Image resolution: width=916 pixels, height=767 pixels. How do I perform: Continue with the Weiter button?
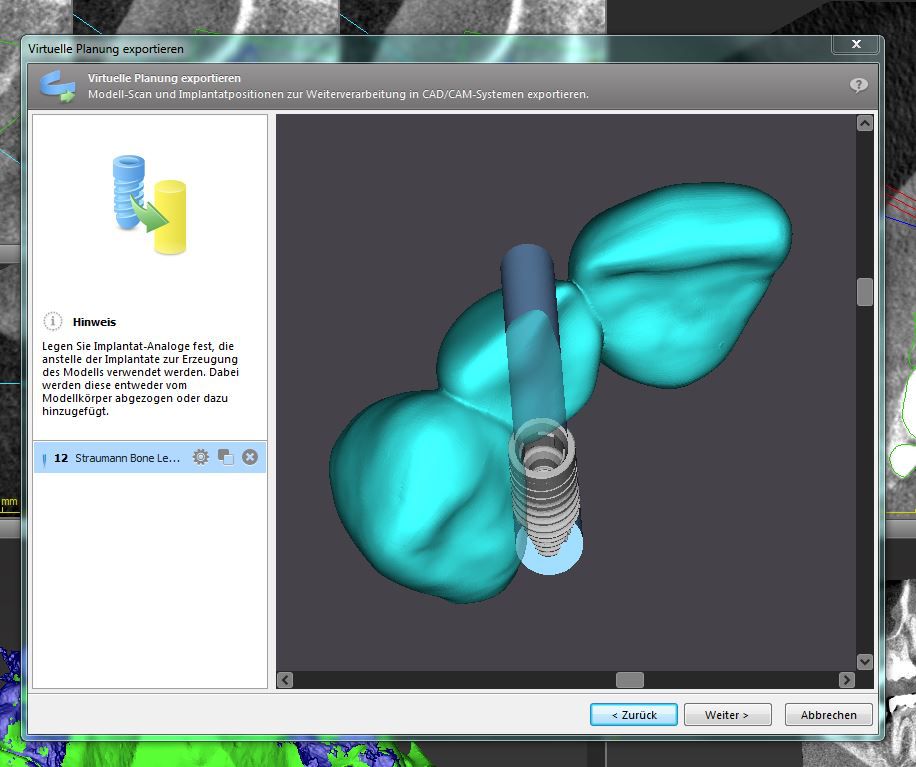(x=727, y=714)
